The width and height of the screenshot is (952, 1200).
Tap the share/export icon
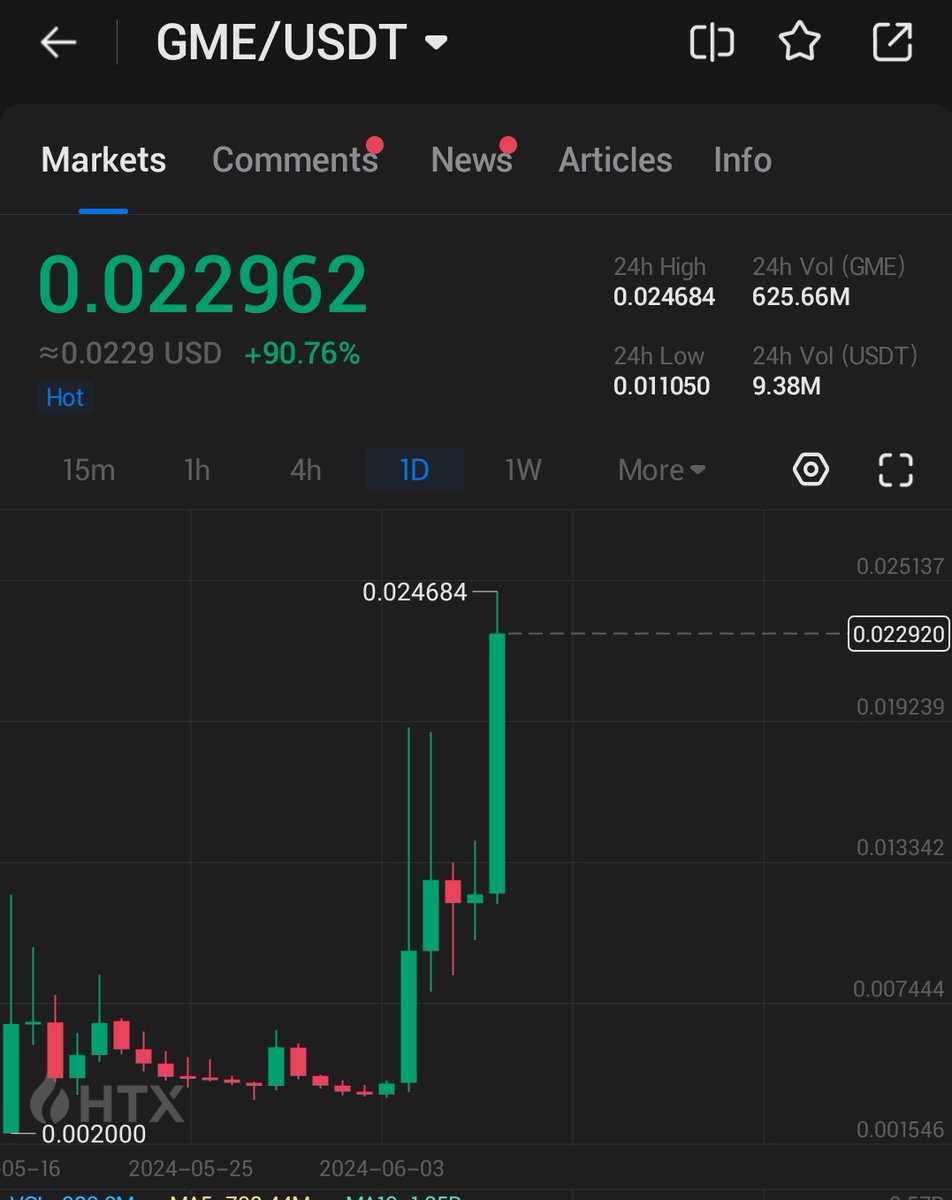coord(892,42)
